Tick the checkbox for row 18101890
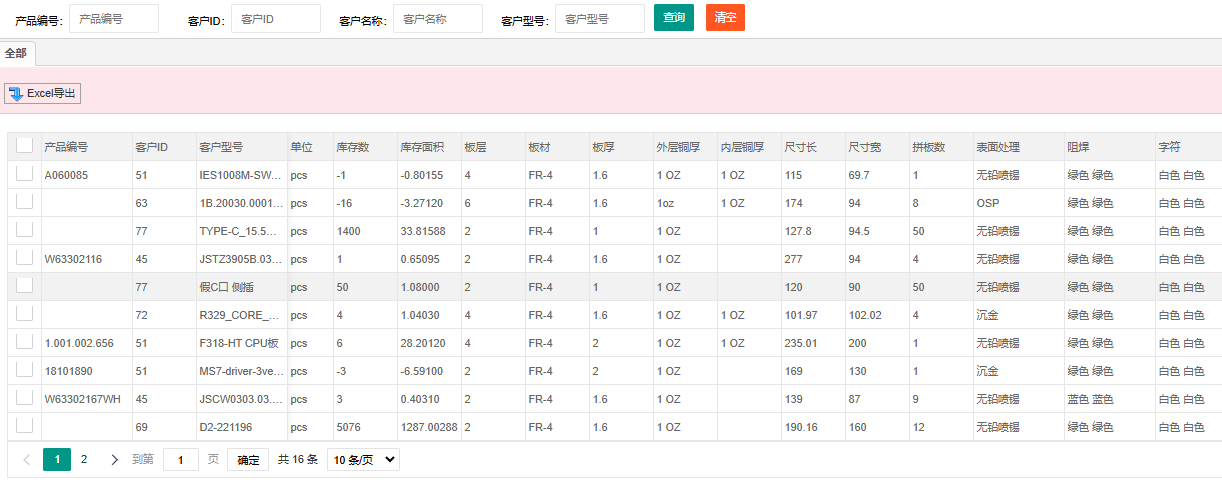Image resolution: width=1222 pixels, height=482 pixels. 25,370
